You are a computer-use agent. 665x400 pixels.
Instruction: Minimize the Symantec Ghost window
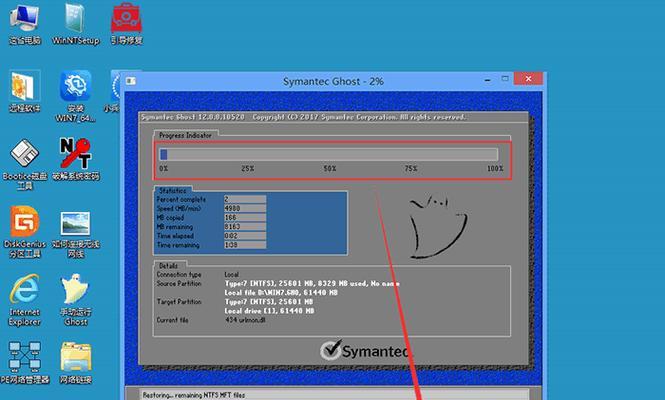pos(488,79)
